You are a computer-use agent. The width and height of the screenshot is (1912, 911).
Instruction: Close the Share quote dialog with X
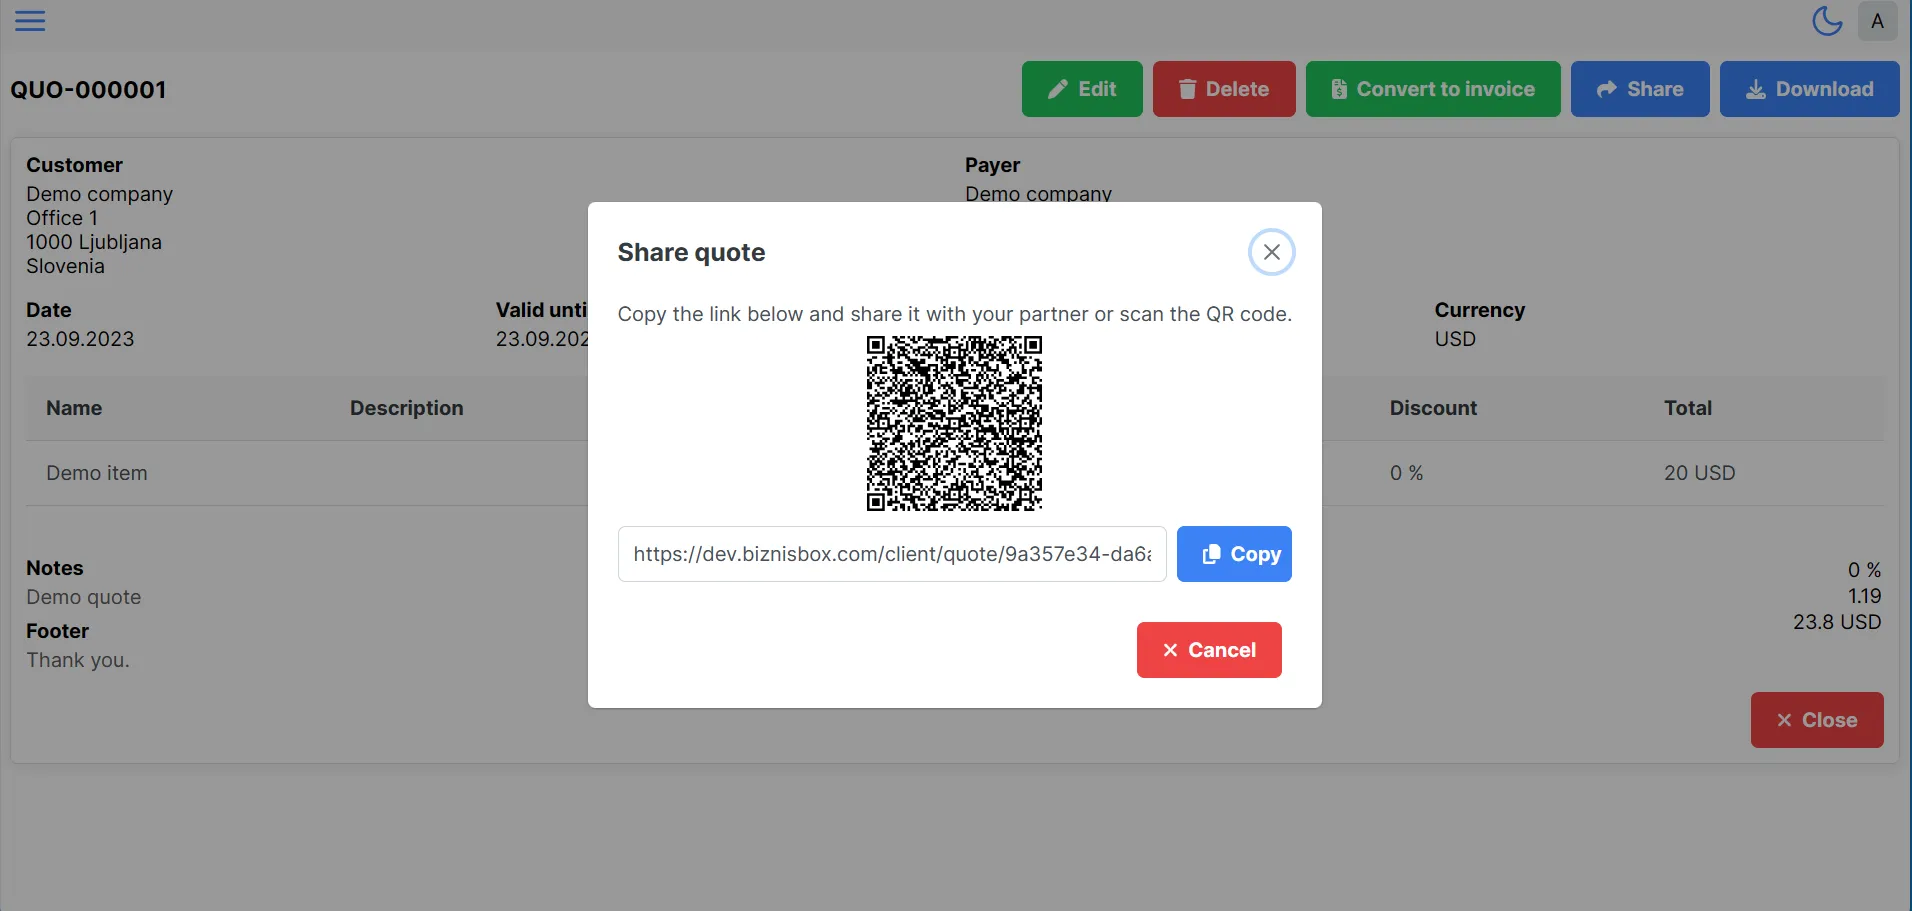(x=1271, y=252)
